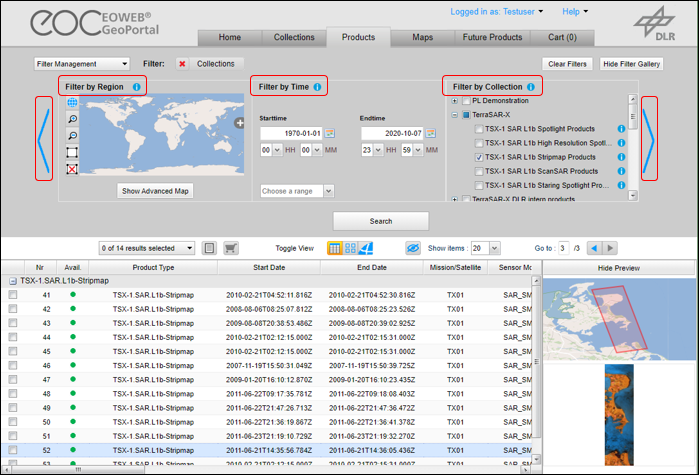Click the globe full-extent map icon
The height and width of the screenshot is (475, 699).
pyautogui.click(x=72, y=102)
